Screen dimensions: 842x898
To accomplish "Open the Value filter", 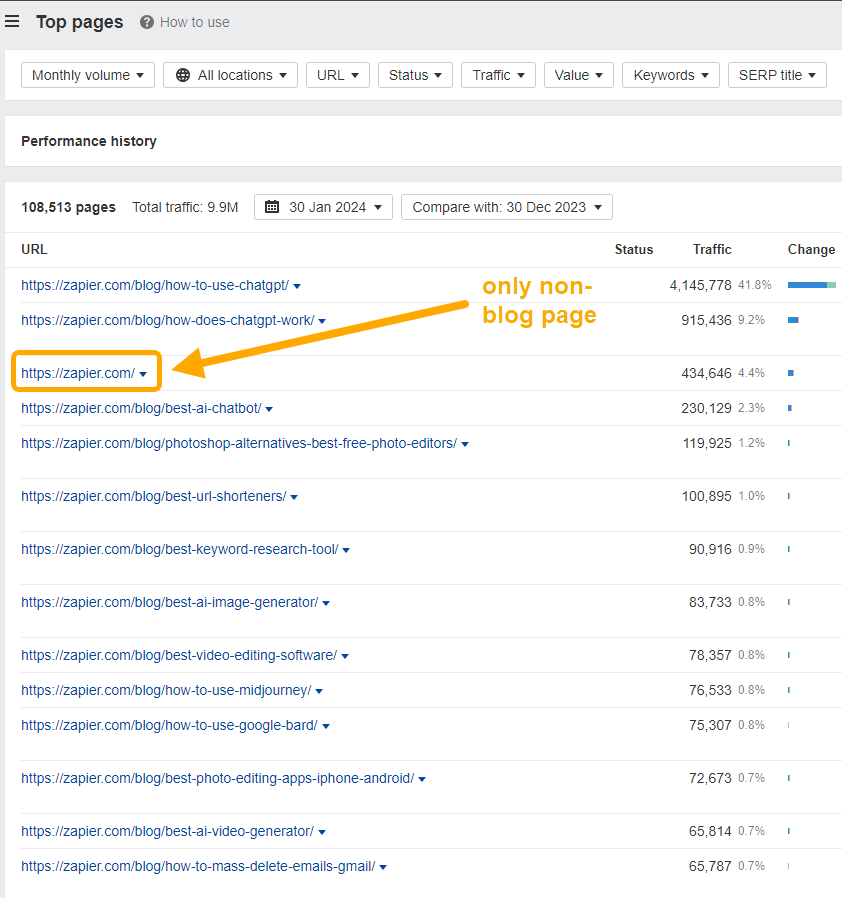I will point(578,74).
